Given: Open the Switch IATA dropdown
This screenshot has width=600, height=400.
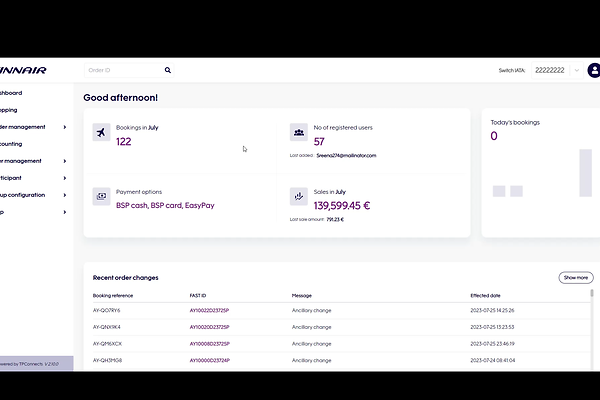Looking at the screenshot, I should point(576,71).
